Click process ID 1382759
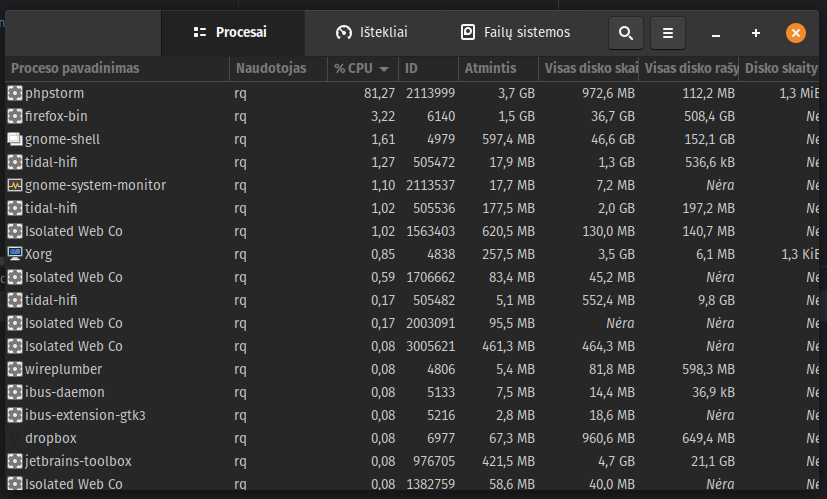Viewport: 827px width, 499px height. coord(430,484)
